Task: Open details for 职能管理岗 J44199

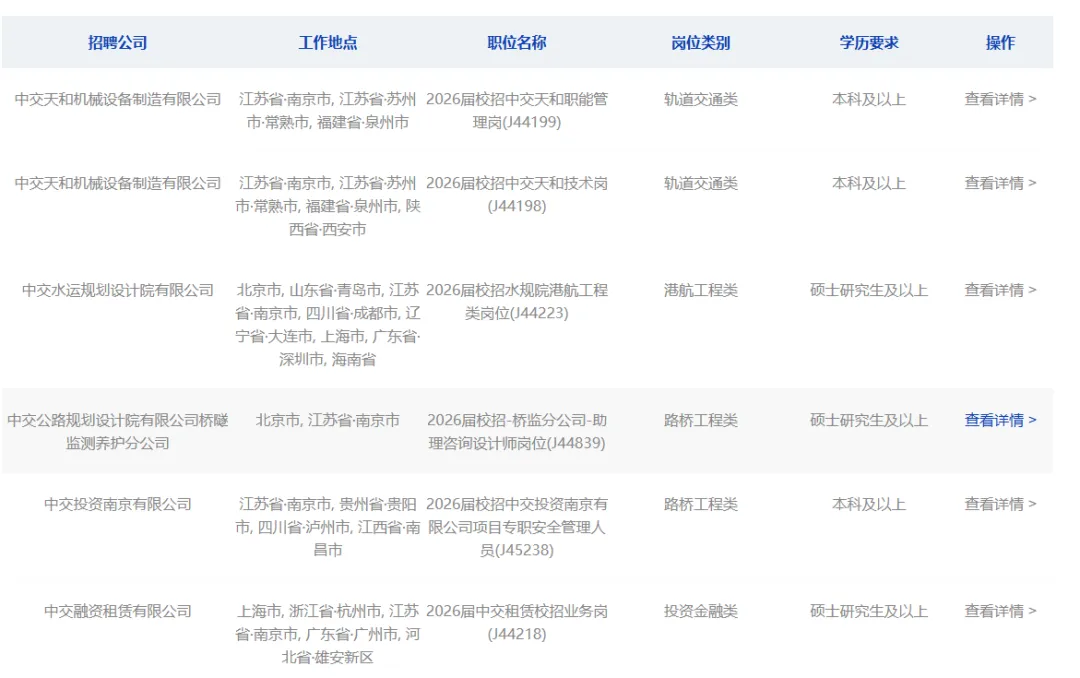Action: (1000, 99)
